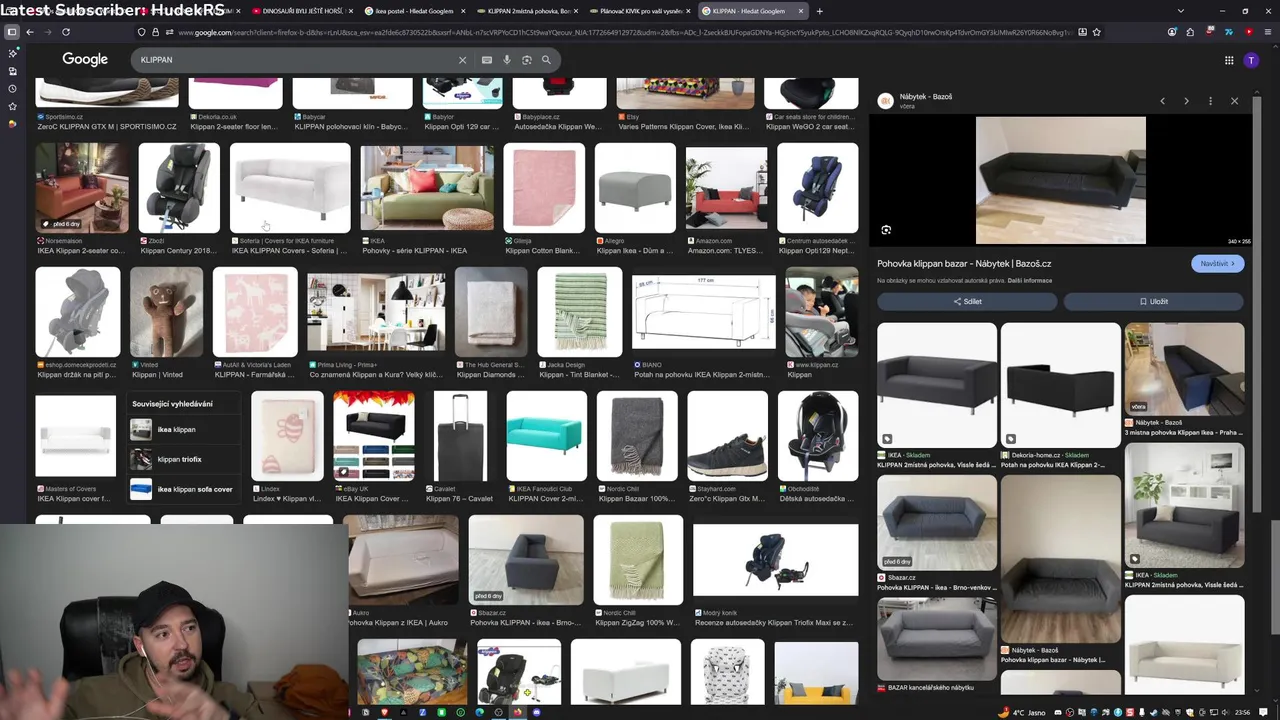The image size is (1280, 720).
Task: Search inside preview image with Lens
Action: coord(886,230)
